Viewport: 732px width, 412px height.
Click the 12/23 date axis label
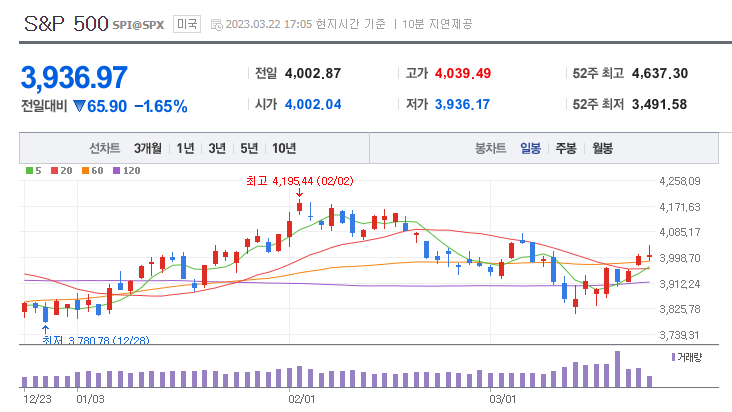click(x=37, y=399)
